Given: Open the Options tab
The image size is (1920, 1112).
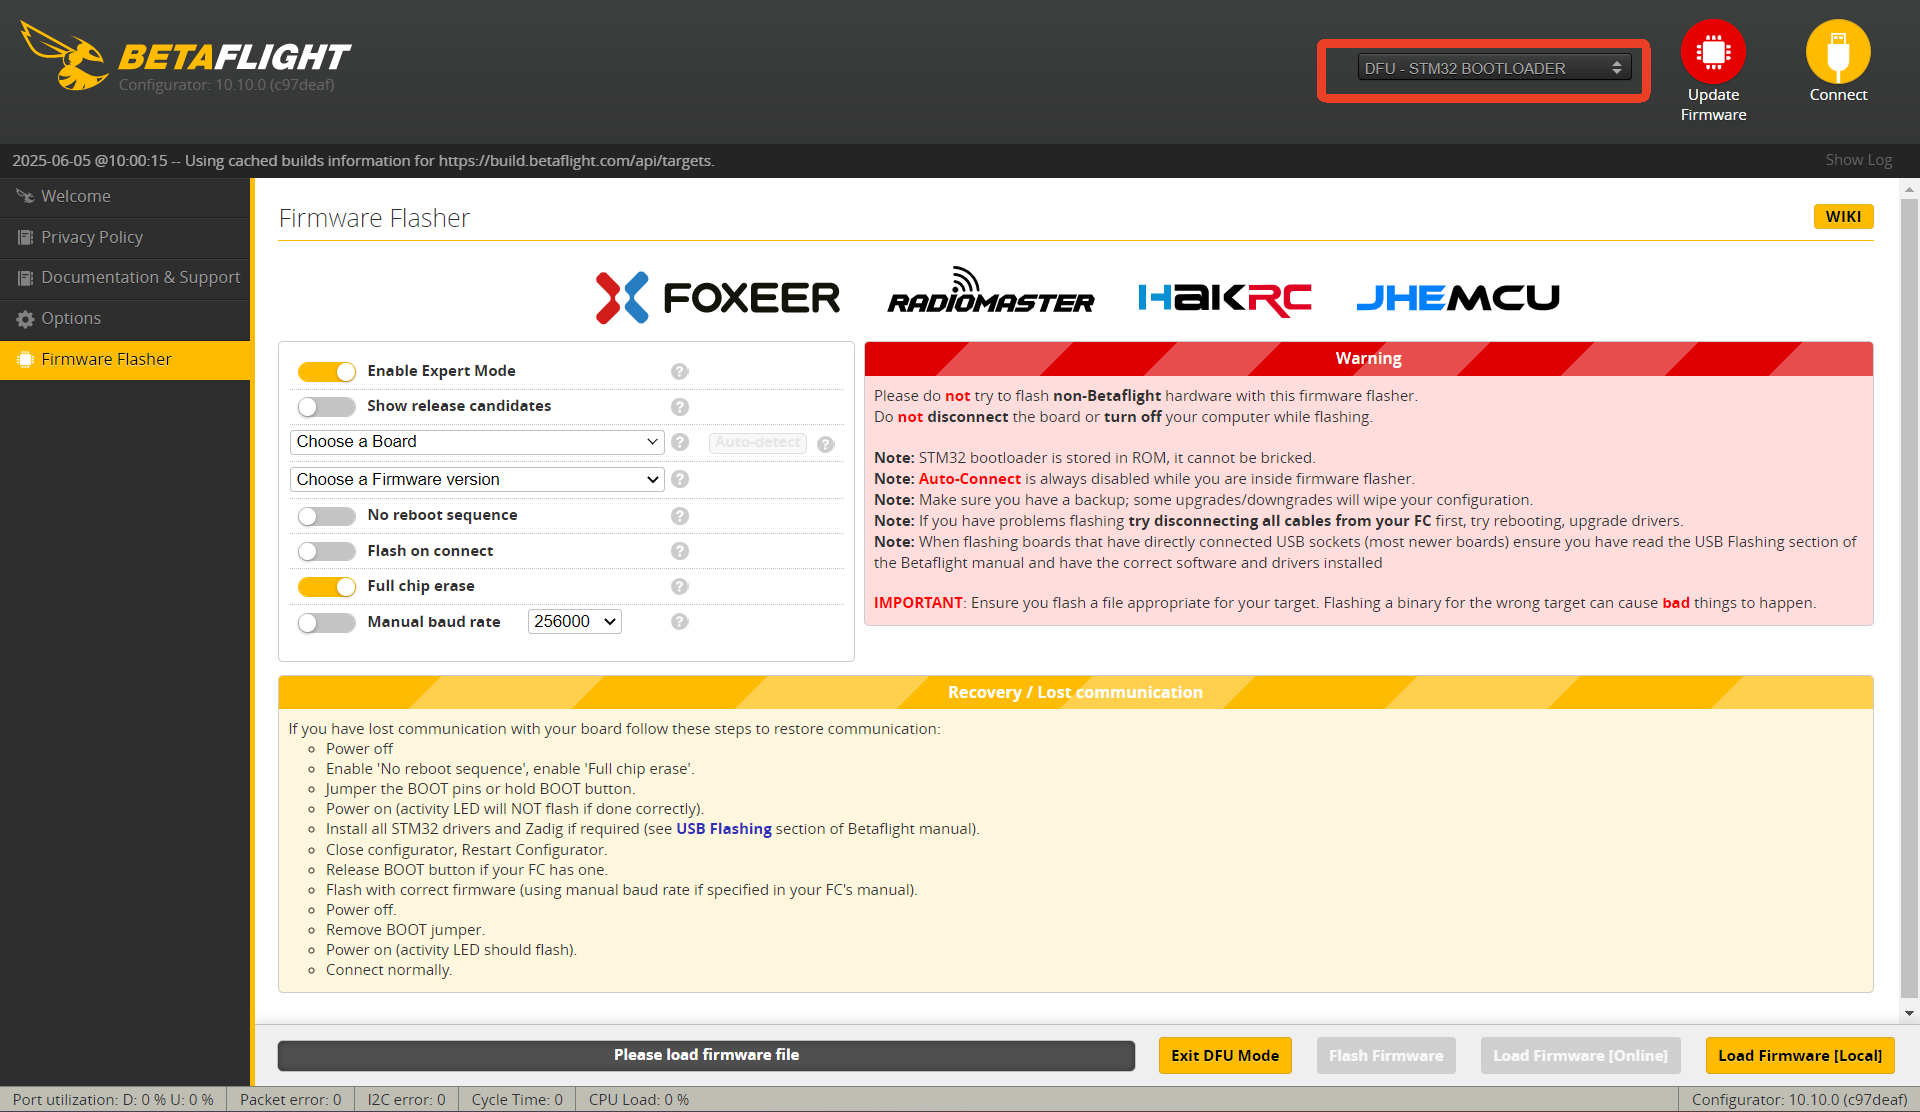Looking at the screenshot, I should pos(125,319).
